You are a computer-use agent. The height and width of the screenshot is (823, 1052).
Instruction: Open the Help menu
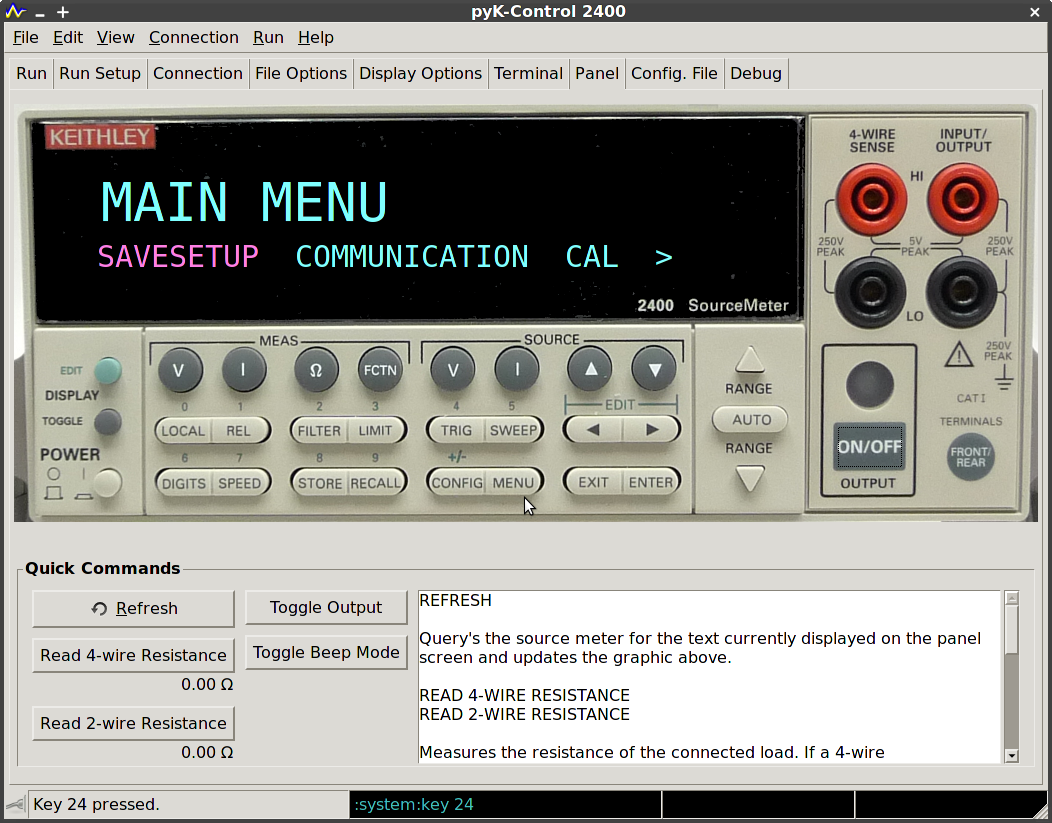coord(316,38)
